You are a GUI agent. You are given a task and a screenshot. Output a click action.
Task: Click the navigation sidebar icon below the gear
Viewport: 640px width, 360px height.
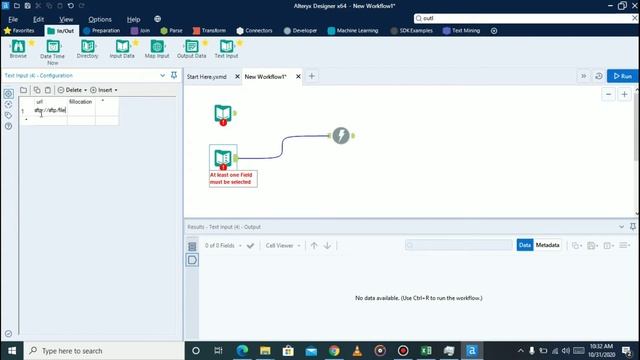[x=8, y=104]
